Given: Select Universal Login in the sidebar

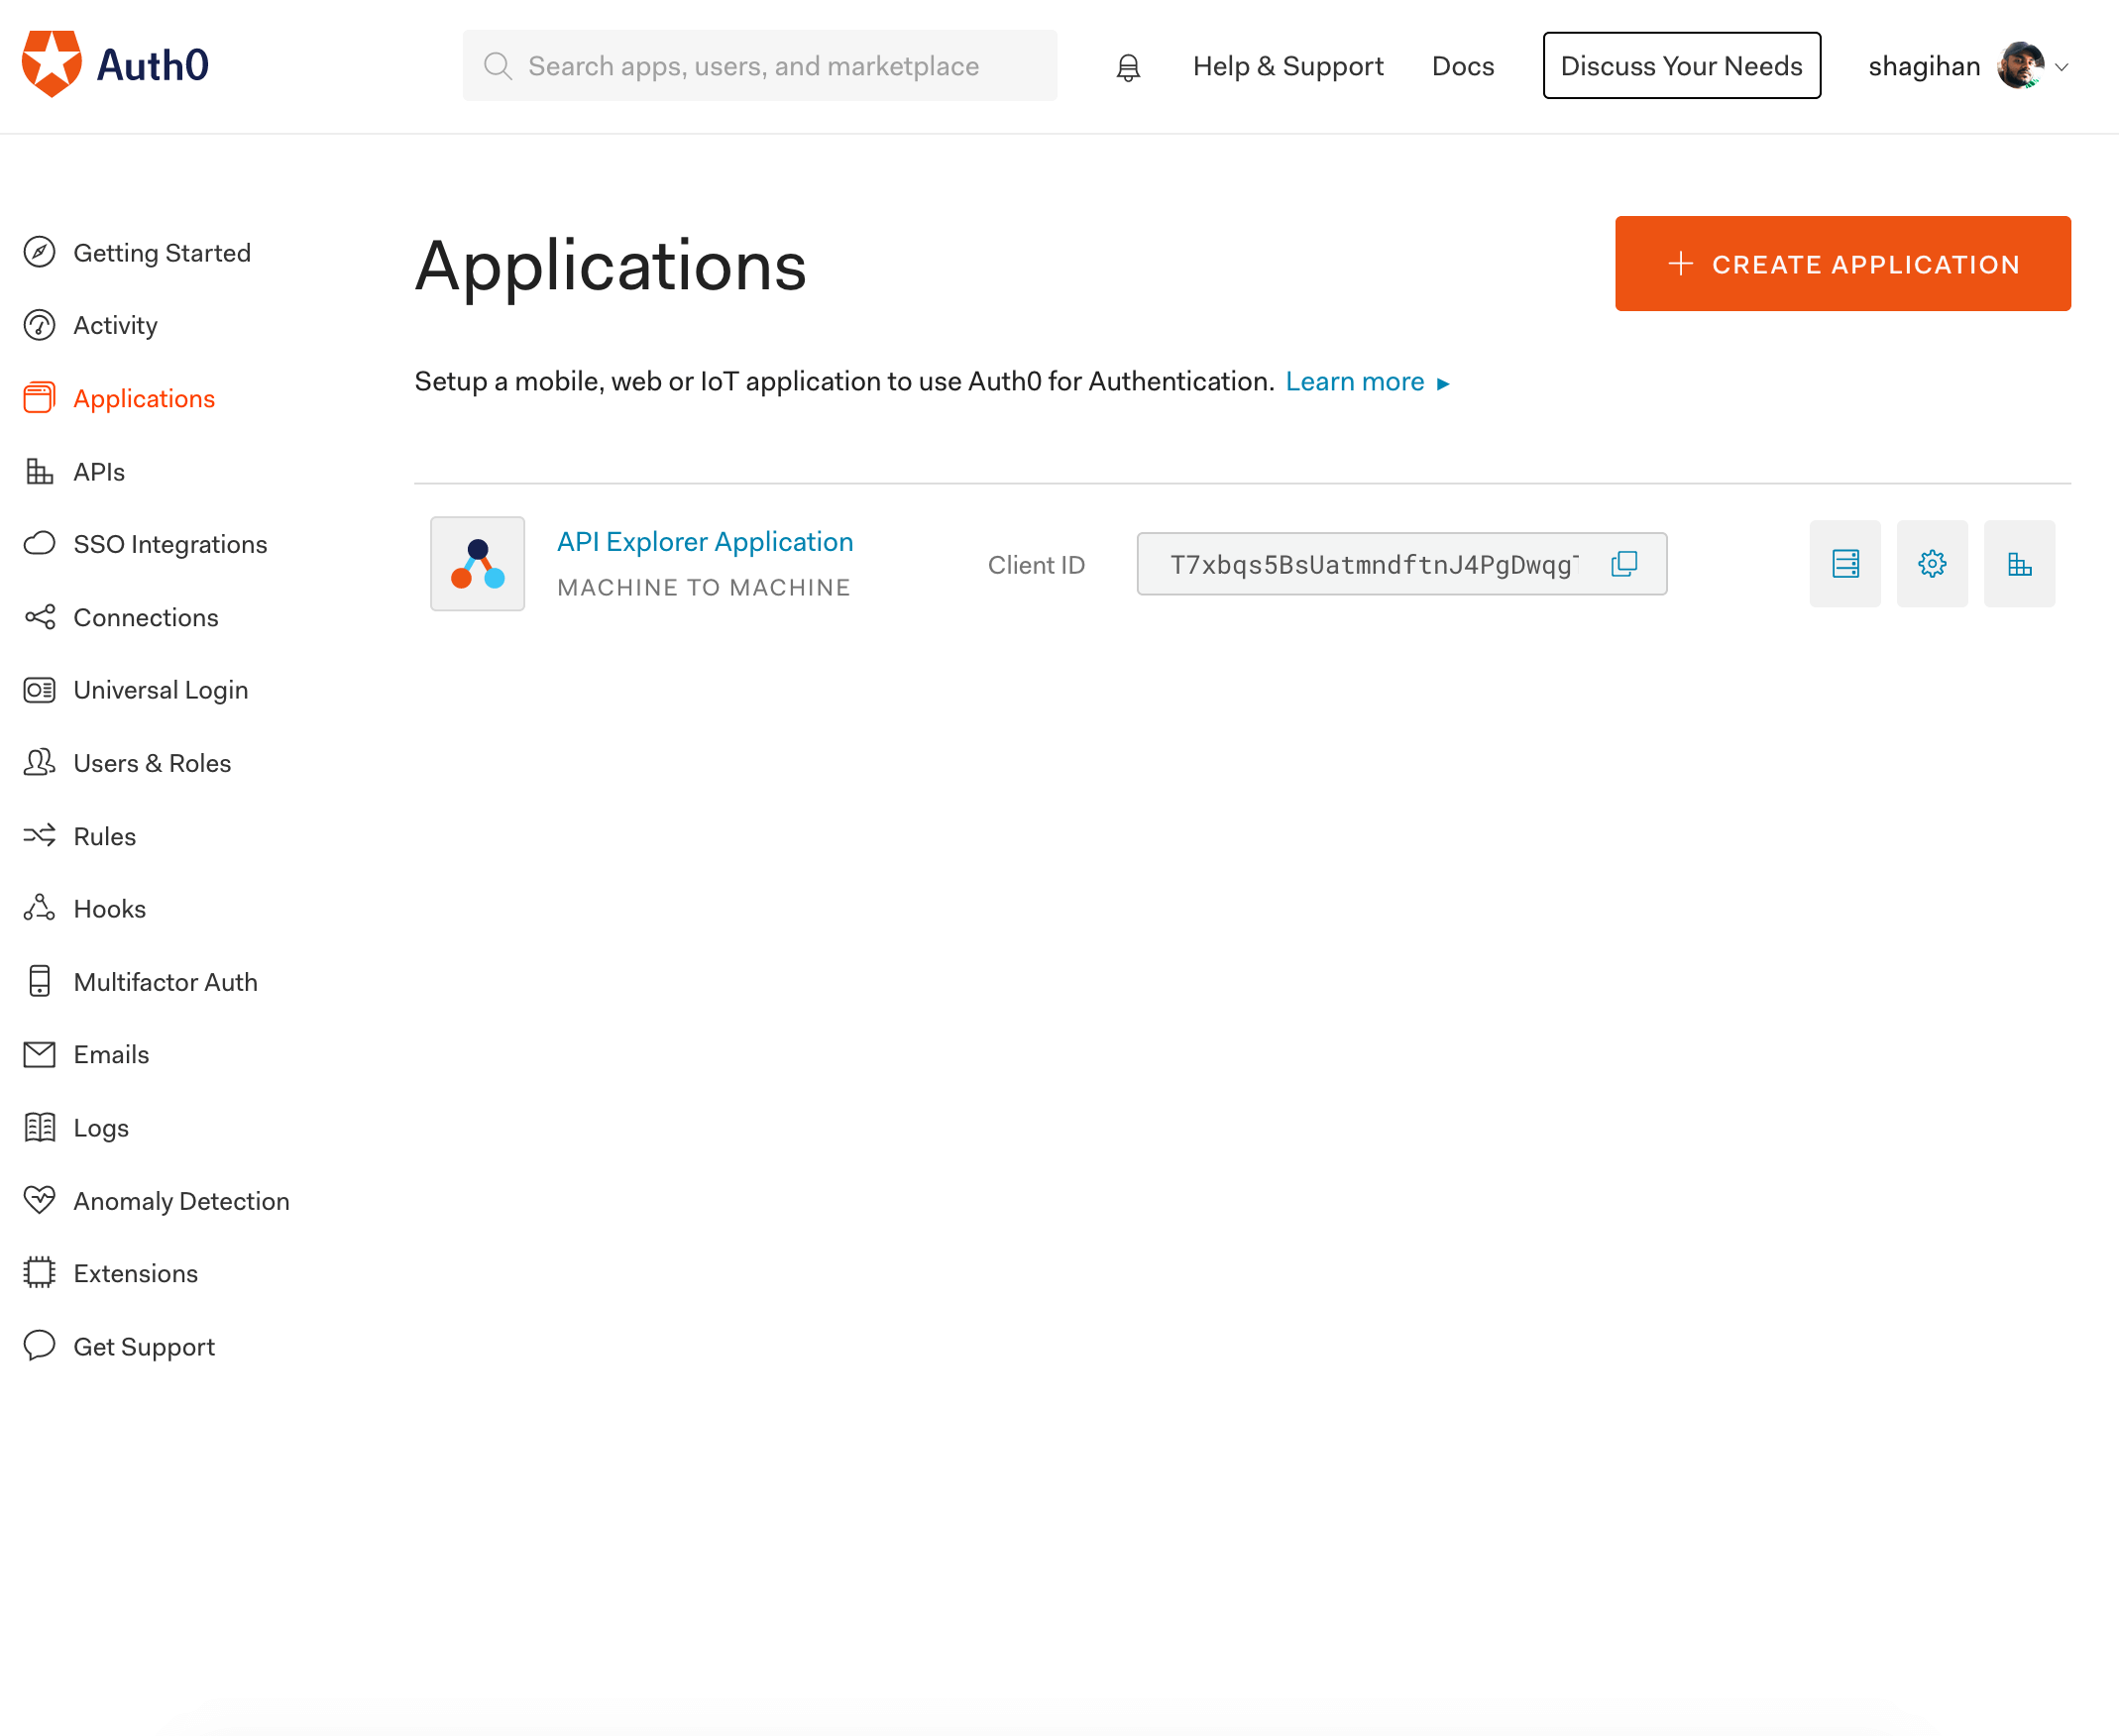Looking at the screenshot, I should click(x=160, y=690).
